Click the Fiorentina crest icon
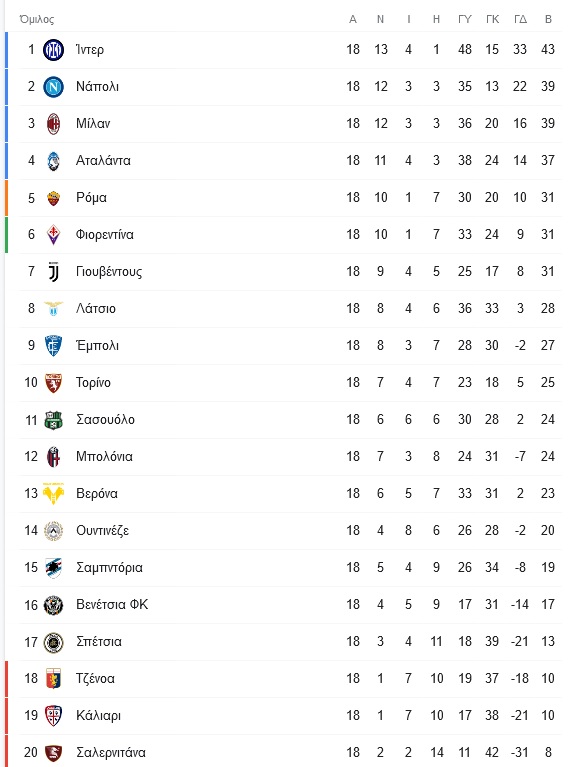 click(53, 235)
